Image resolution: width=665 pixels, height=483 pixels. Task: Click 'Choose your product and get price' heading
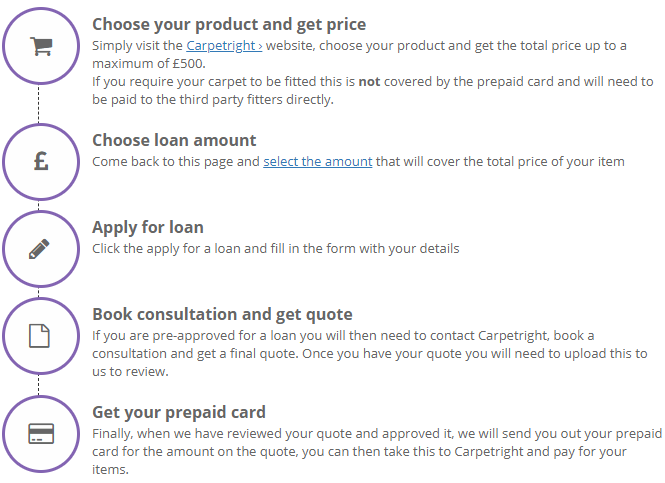click(x=229, y=25)
